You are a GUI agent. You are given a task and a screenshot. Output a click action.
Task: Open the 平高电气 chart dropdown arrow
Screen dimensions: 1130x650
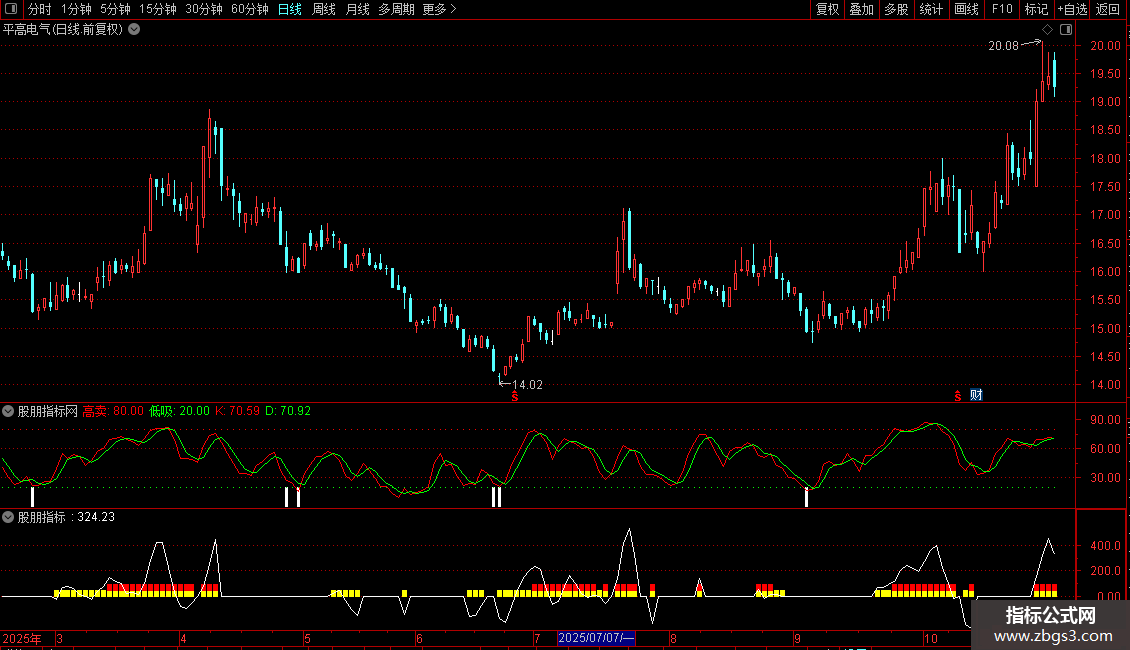134,29
